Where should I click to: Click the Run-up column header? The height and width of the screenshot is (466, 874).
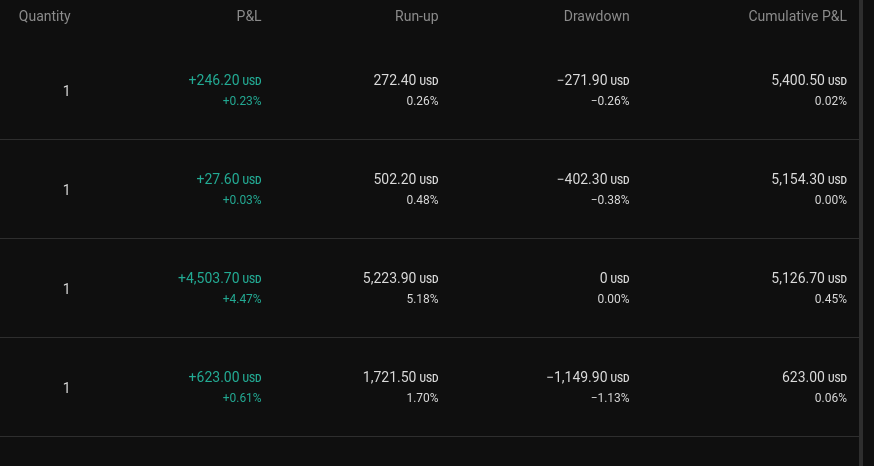click(416, 16)
